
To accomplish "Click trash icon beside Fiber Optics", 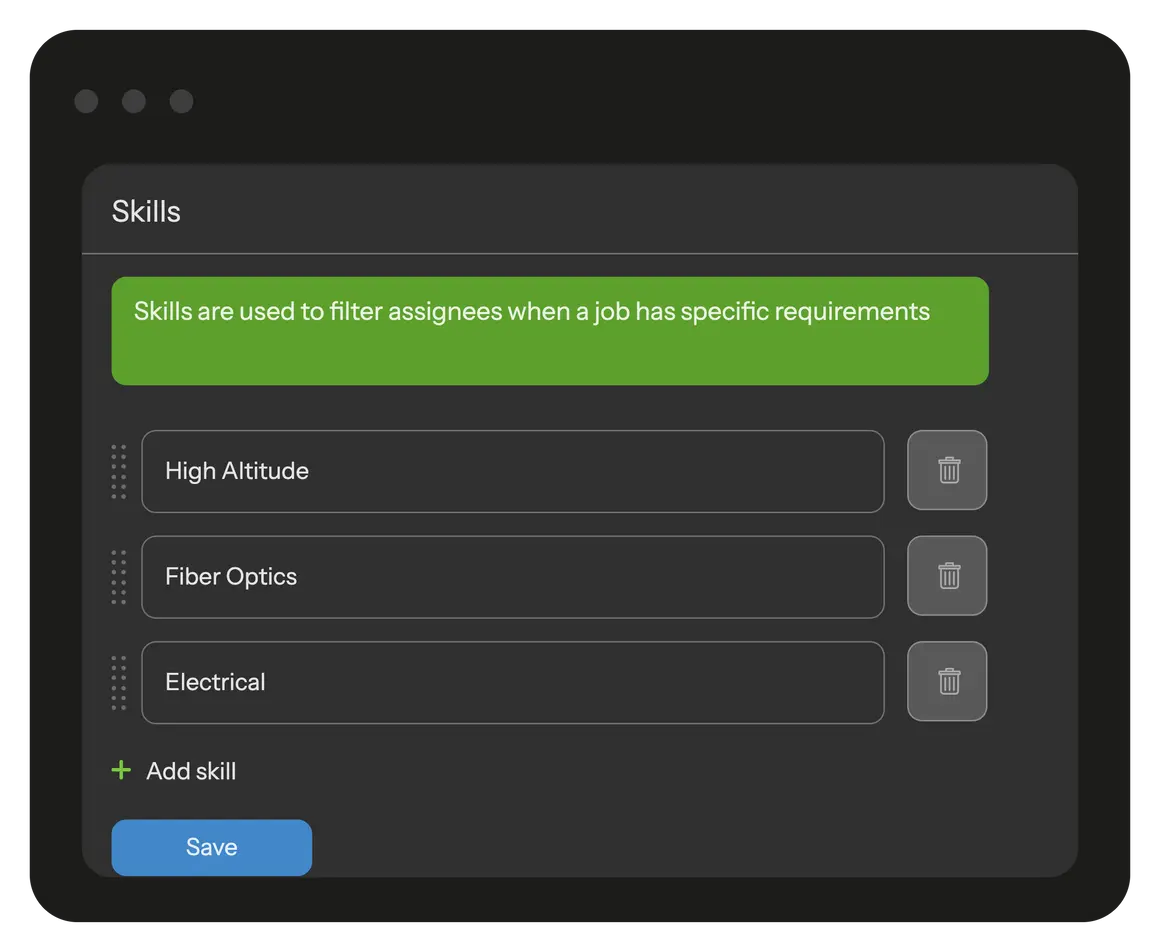I will [947, 576].
